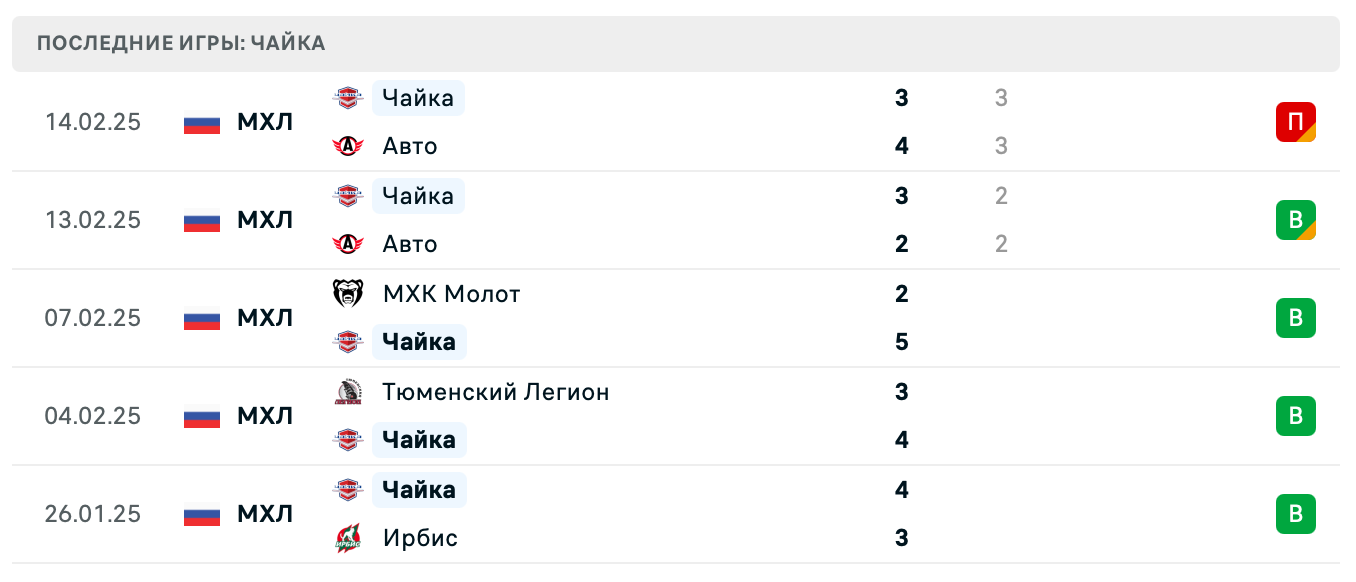Click the date 13.02.25 in the results list
This screenshot has width=1356, height=582.
(x=93, y=220)
